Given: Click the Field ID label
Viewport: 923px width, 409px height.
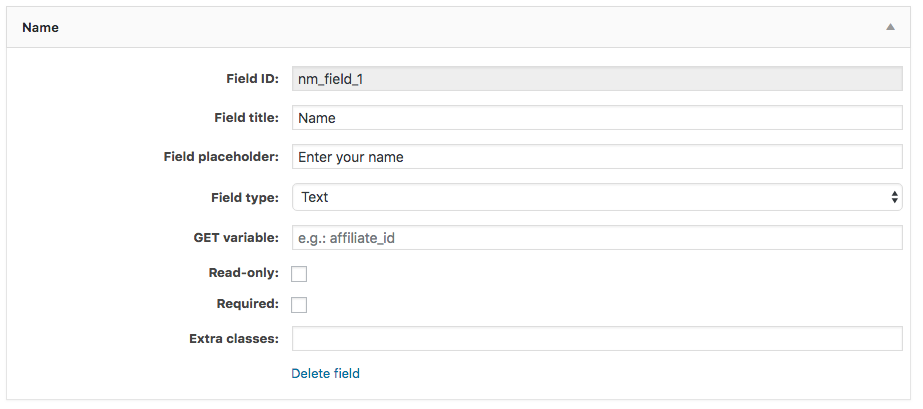Looking at the screenshot, I should [x=253, y=78].
